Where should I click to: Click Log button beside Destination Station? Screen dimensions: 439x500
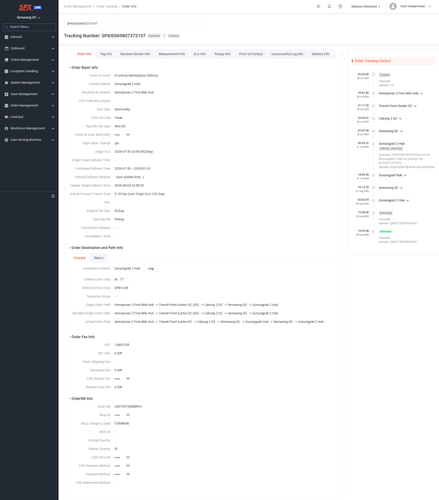point(151,268)
